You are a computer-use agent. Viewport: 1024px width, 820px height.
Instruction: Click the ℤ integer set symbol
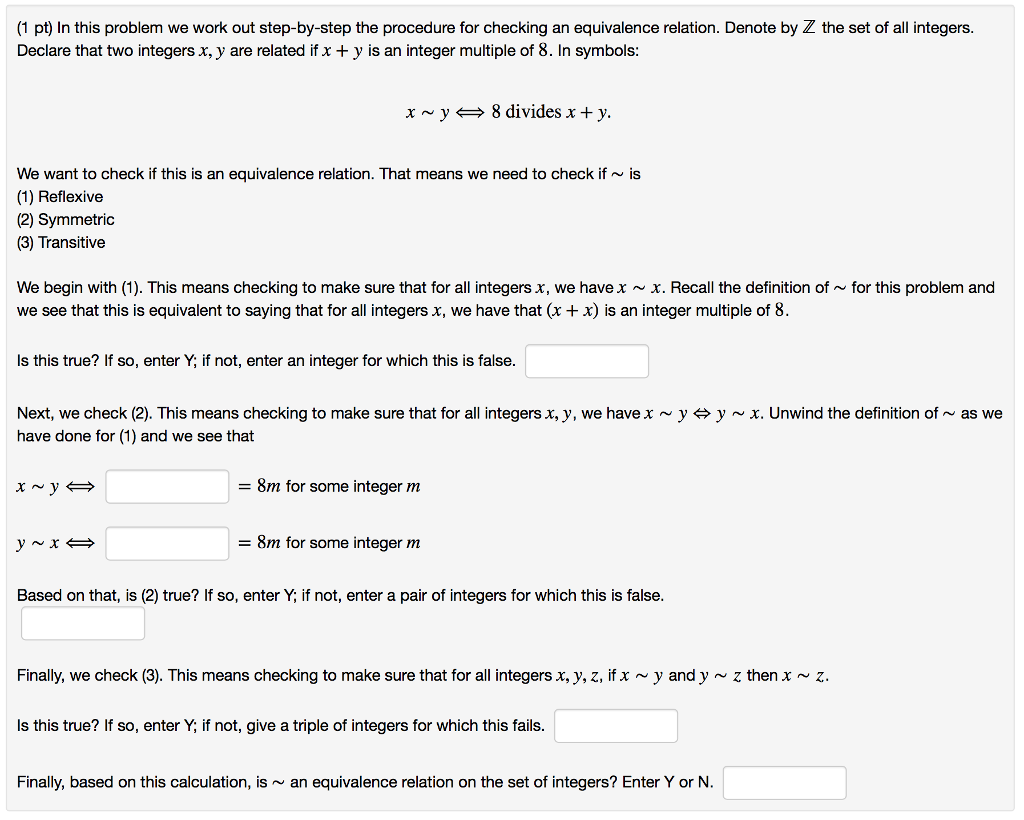809,28
